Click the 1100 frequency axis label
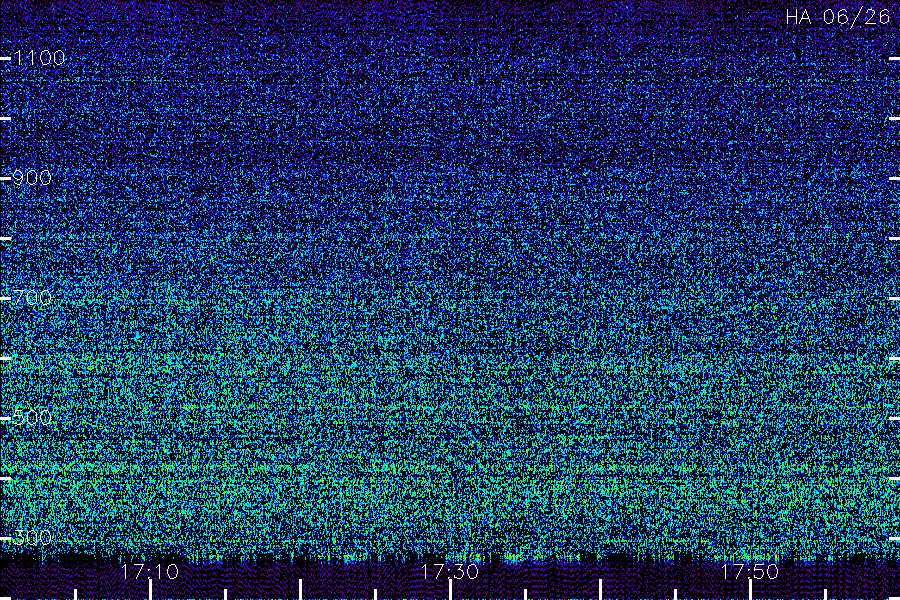This screenshot has height=600, width=900. pos(40,58)
